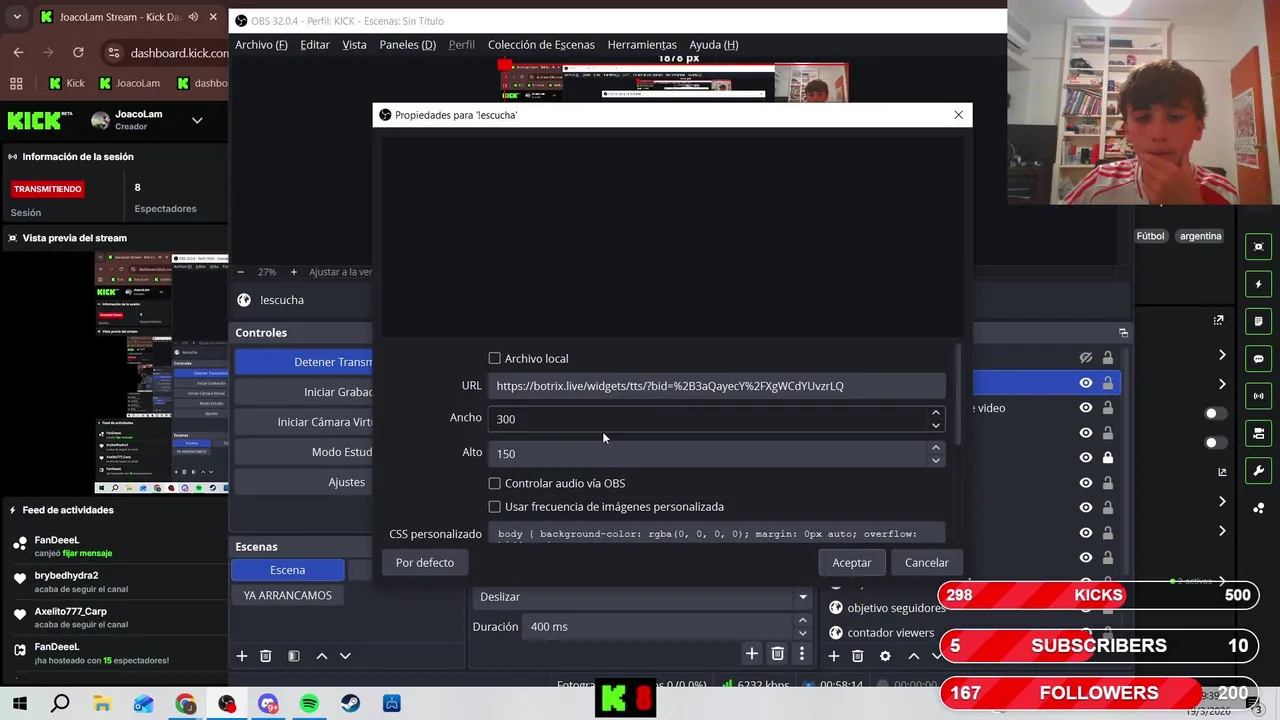
Task: Check Usar frecuencia de imágenes personalizada
Action: [494, 507]
